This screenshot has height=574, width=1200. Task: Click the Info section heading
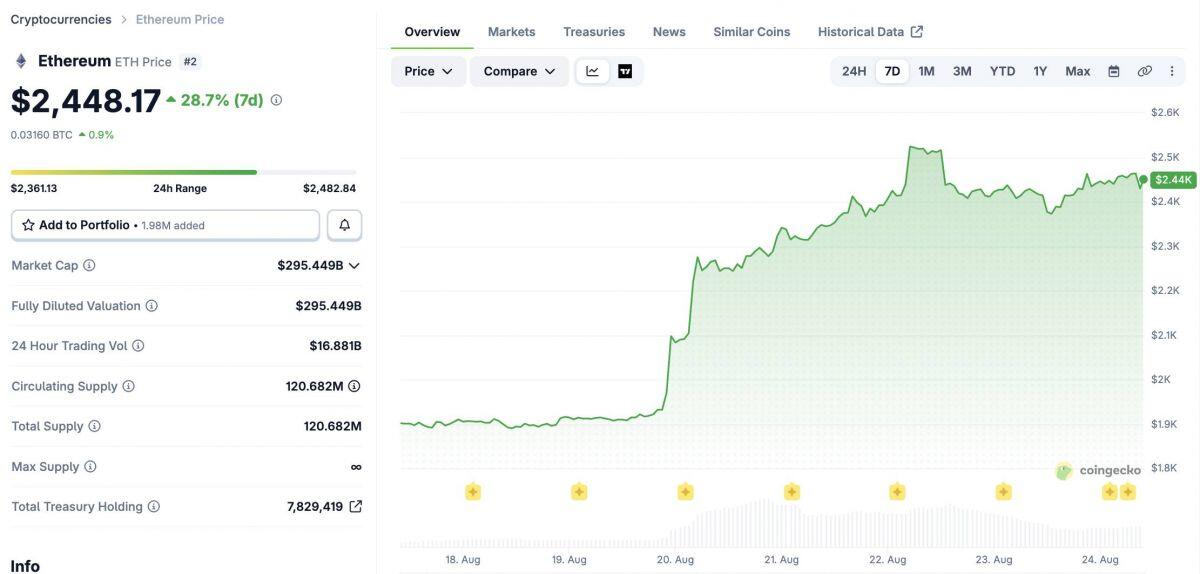point(25,566)
